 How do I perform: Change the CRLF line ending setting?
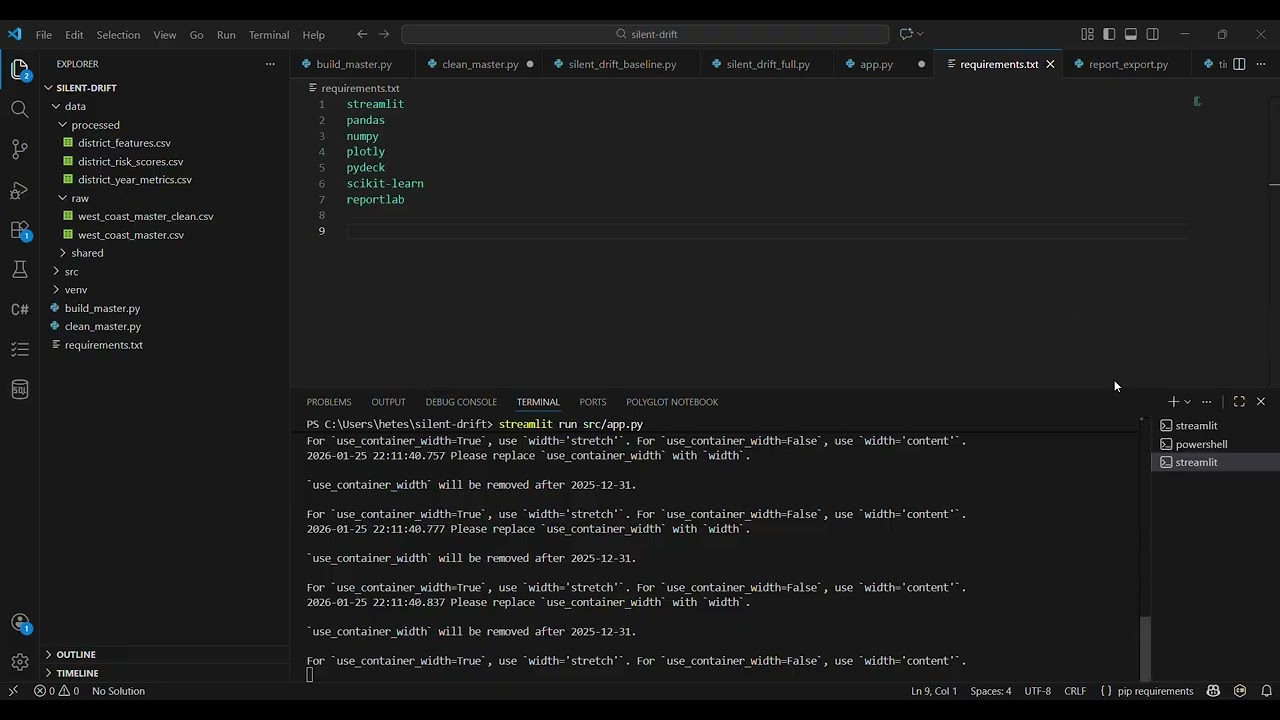(1075, 691)
